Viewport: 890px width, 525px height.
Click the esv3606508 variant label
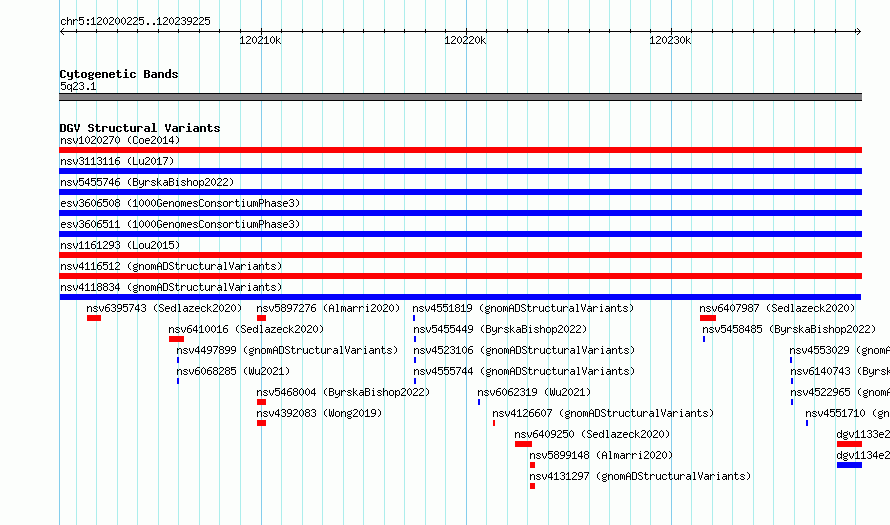180,203
